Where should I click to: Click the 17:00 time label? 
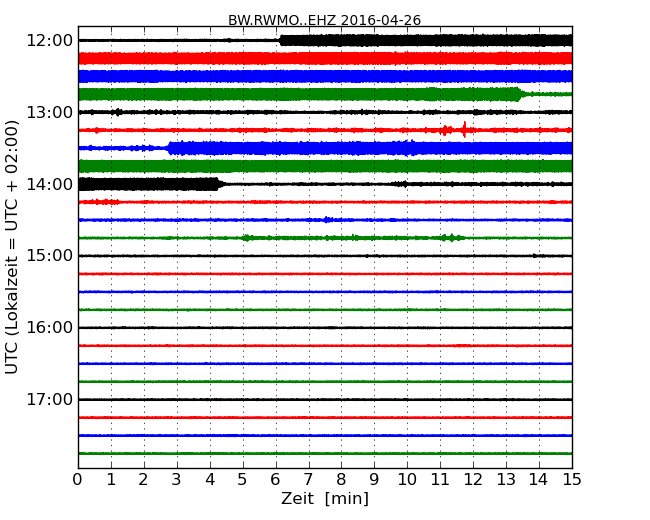(x=49, y=399)
